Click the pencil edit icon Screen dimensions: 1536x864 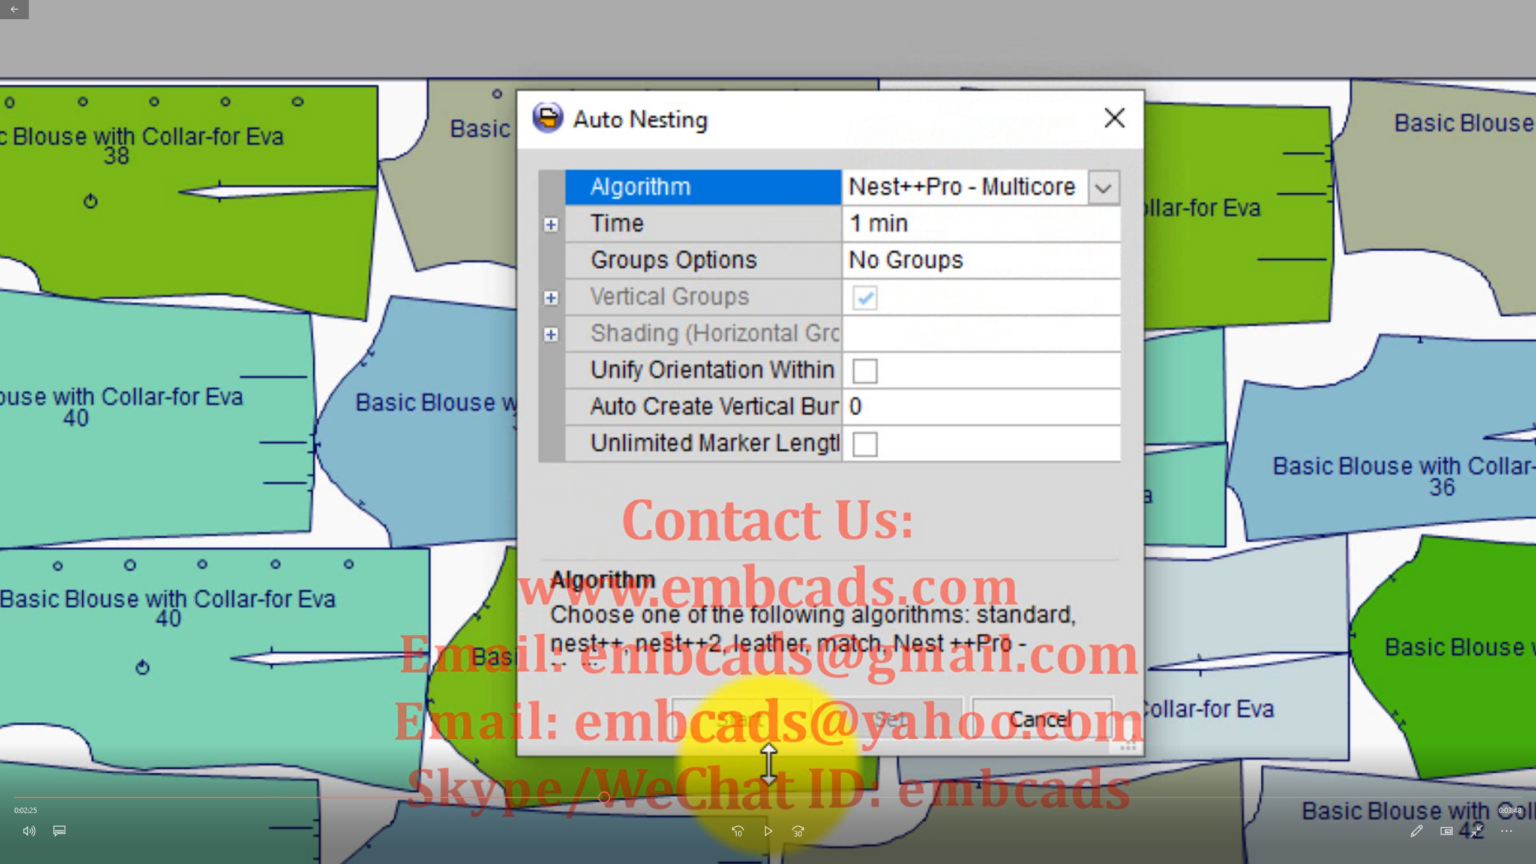[x=1416, y=831]
